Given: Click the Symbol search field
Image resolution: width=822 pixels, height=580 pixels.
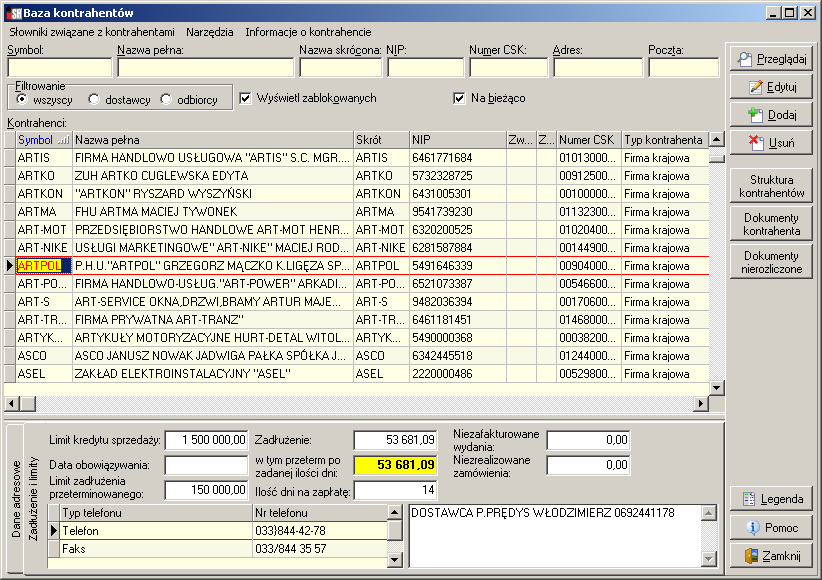Looking at the screenshot, I should tap(60, 68).
